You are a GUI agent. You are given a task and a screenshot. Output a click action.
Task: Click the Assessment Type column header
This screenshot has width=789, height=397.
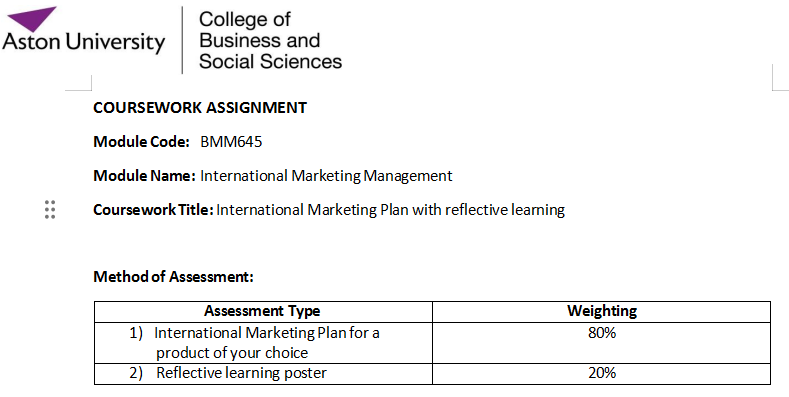click(263, 311)
